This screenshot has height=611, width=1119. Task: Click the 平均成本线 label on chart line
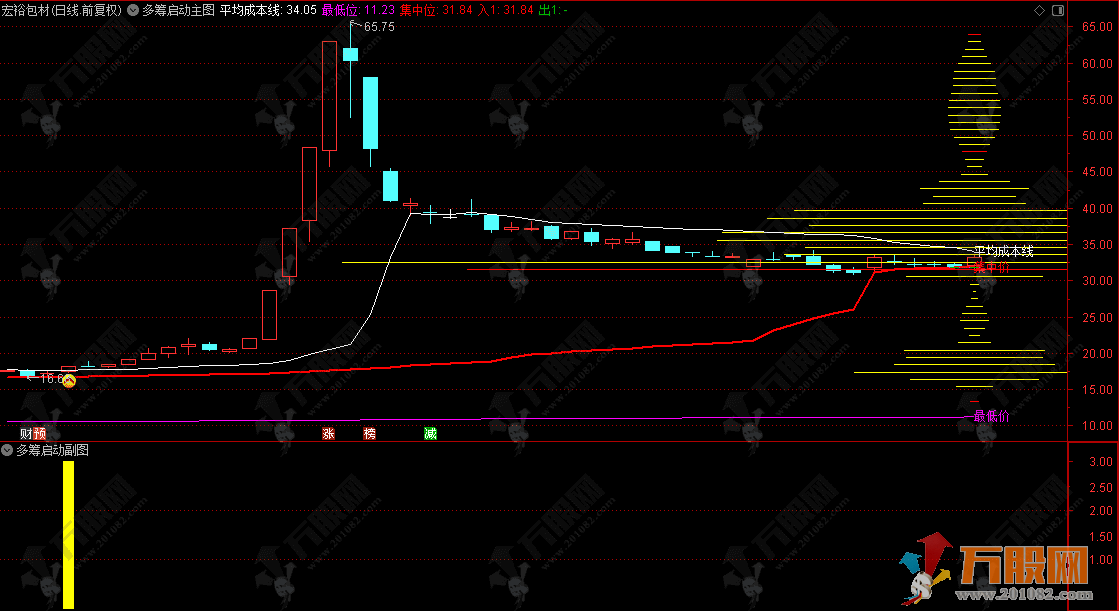click(1003, 251)
